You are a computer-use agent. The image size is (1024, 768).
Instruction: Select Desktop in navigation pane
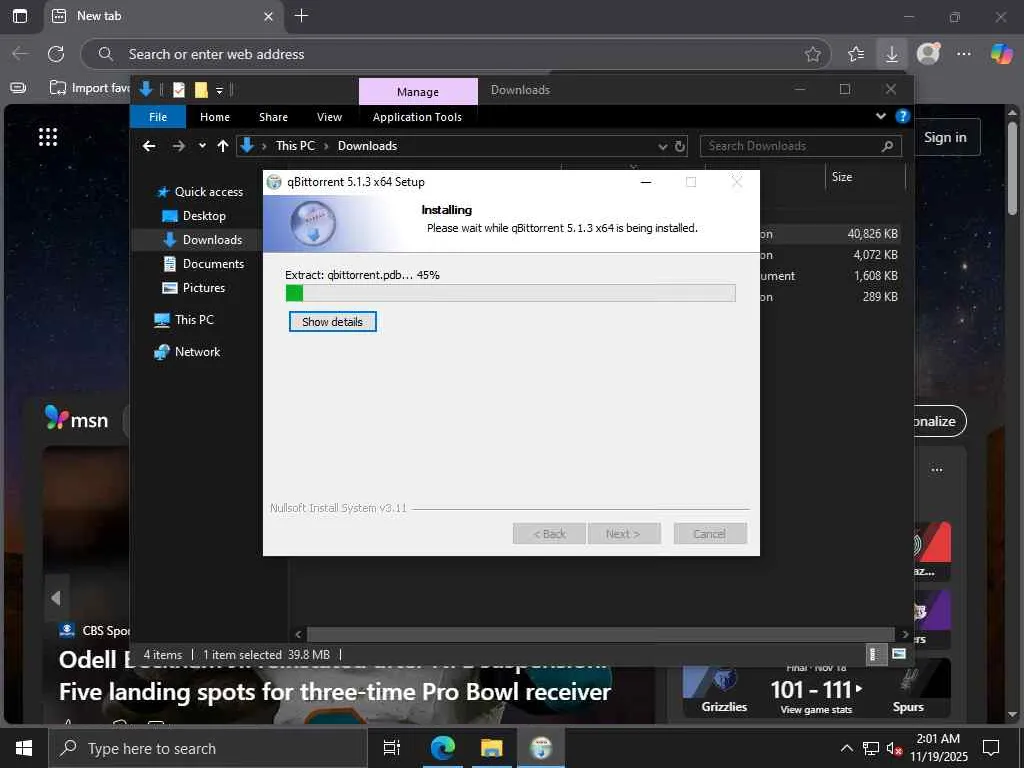pos(194,216)
